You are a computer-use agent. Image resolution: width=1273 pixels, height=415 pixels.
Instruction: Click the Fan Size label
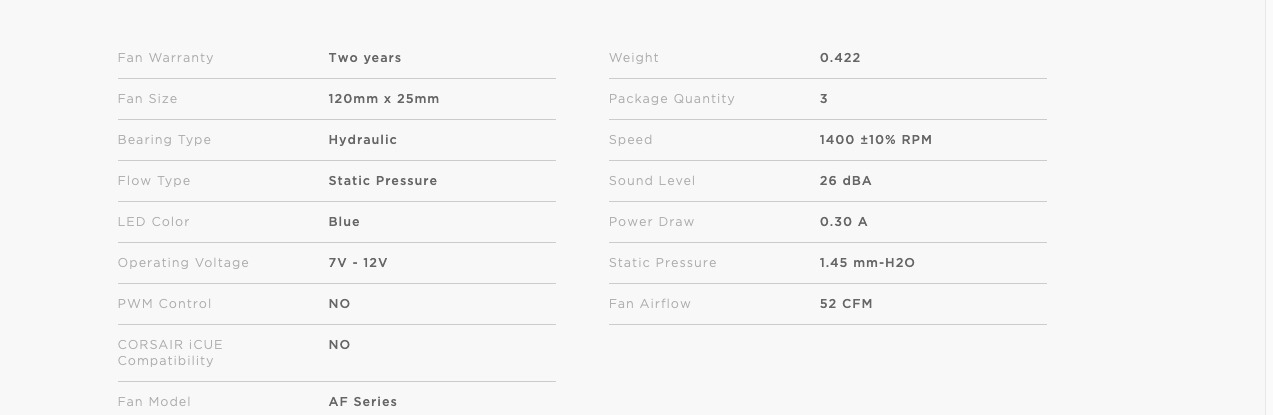148,99
